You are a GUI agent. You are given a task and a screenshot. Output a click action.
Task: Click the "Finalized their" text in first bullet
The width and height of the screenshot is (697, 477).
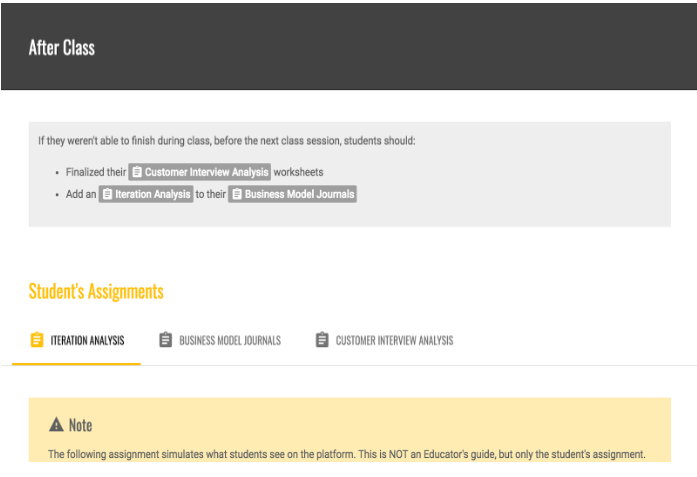(x=95, y=172)
